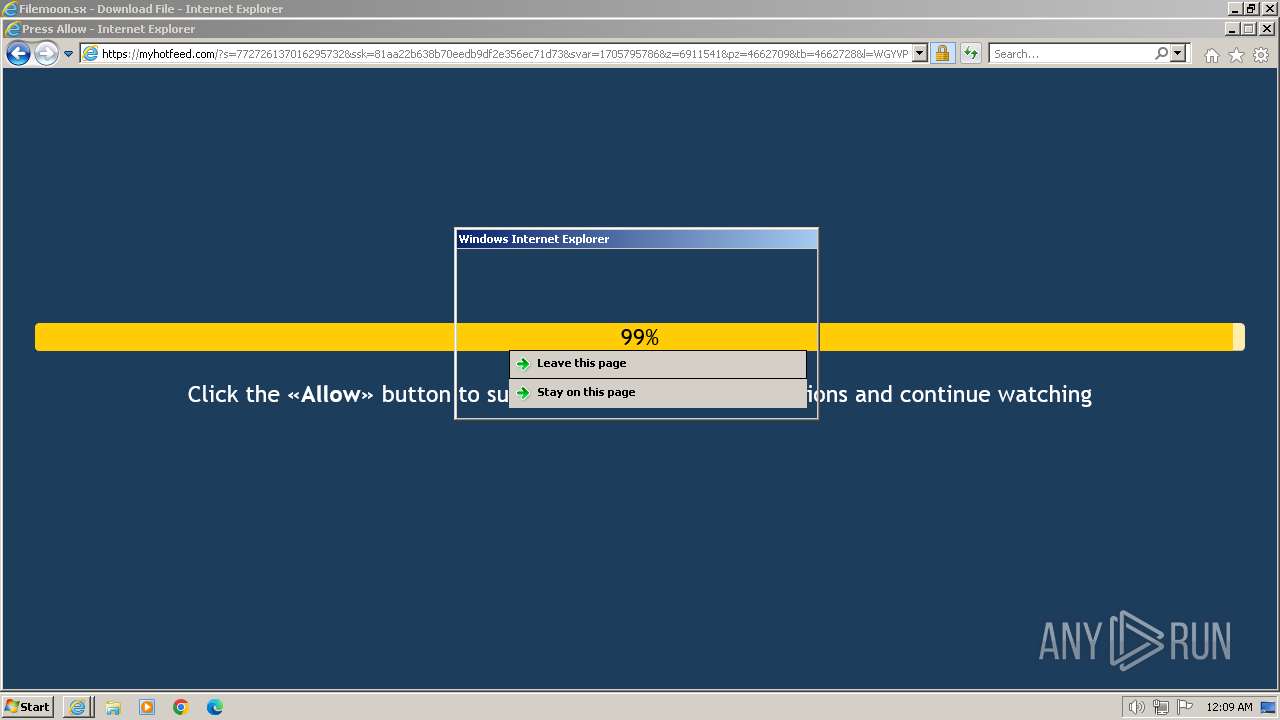Open Internet Explorer from the taskbar
1280x720 pixels.
pos(77,707)
